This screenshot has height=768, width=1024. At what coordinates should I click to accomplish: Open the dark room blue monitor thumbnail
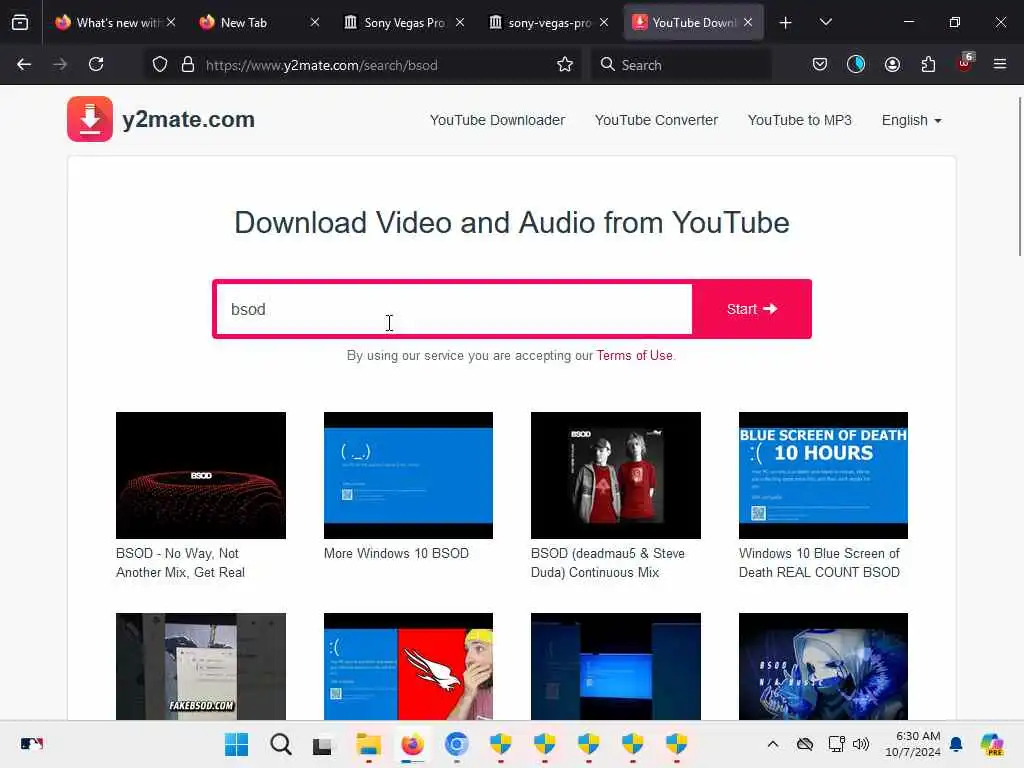click(x=616, y=666)
